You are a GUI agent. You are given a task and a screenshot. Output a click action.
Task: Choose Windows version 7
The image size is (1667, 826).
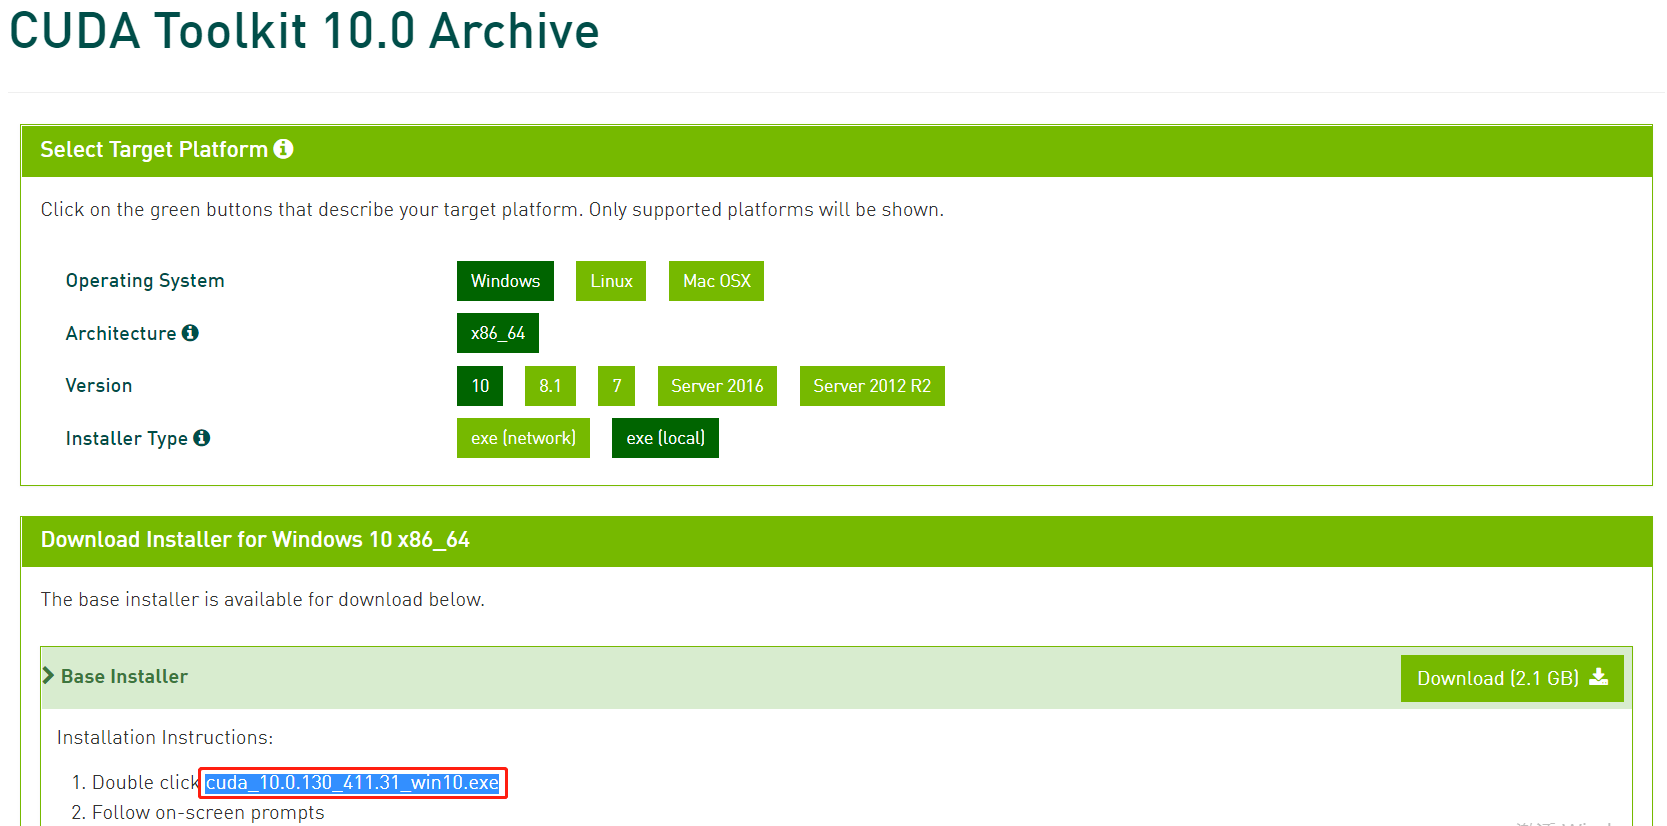[x=616, y=386]
